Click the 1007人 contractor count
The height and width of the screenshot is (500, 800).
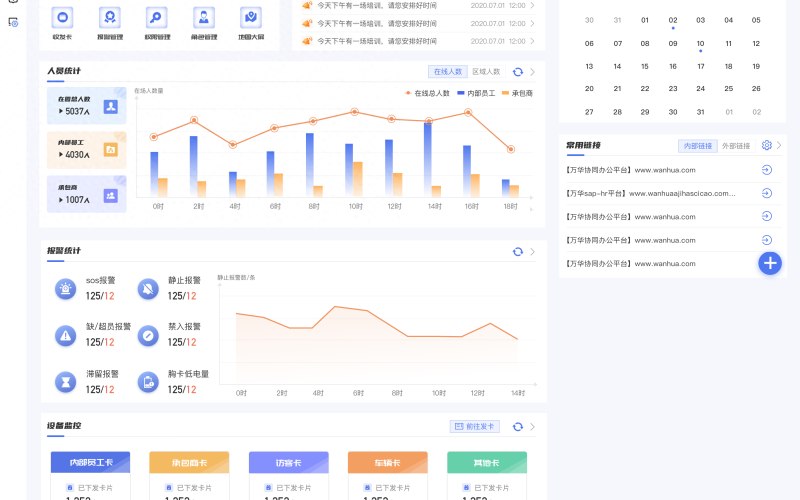pyautogui.click(x=78, y=199)
